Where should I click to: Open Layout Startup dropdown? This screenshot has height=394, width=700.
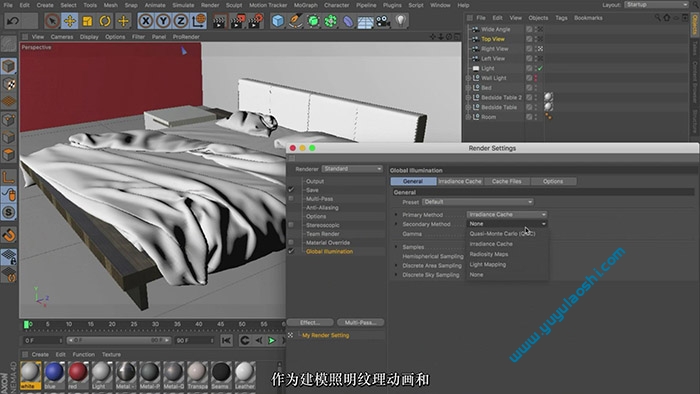coord(656,4)
